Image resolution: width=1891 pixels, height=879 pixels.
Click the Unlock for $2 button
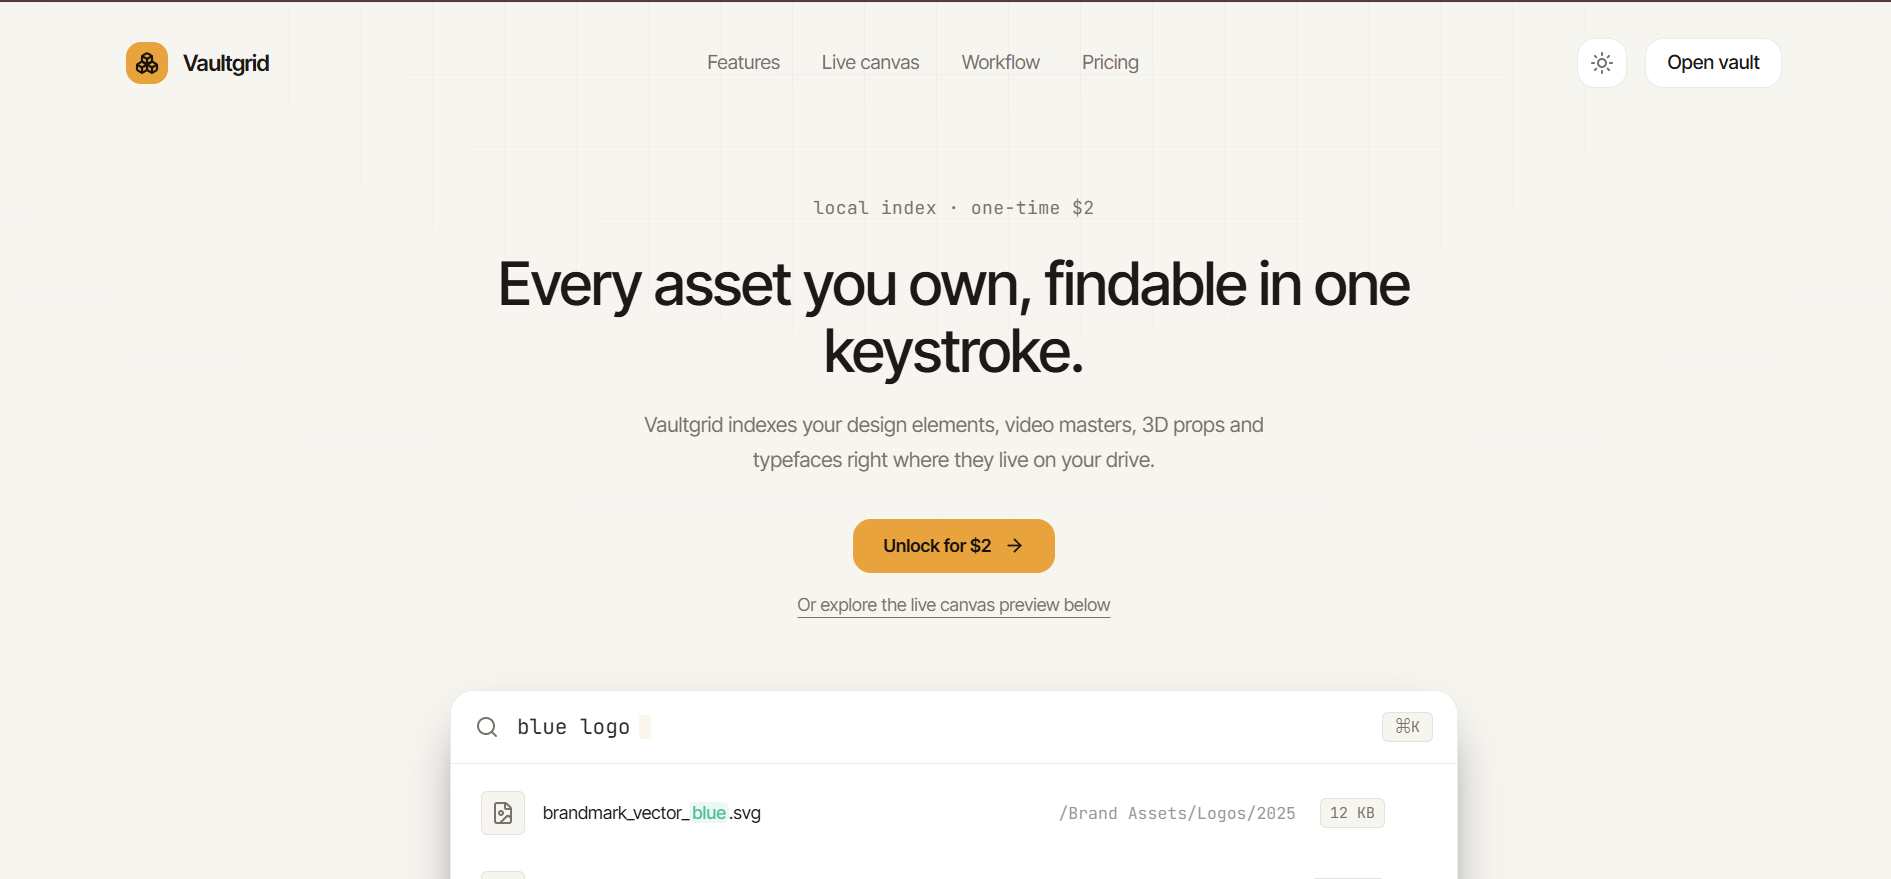pyautogui.click(x=954, y=546)
